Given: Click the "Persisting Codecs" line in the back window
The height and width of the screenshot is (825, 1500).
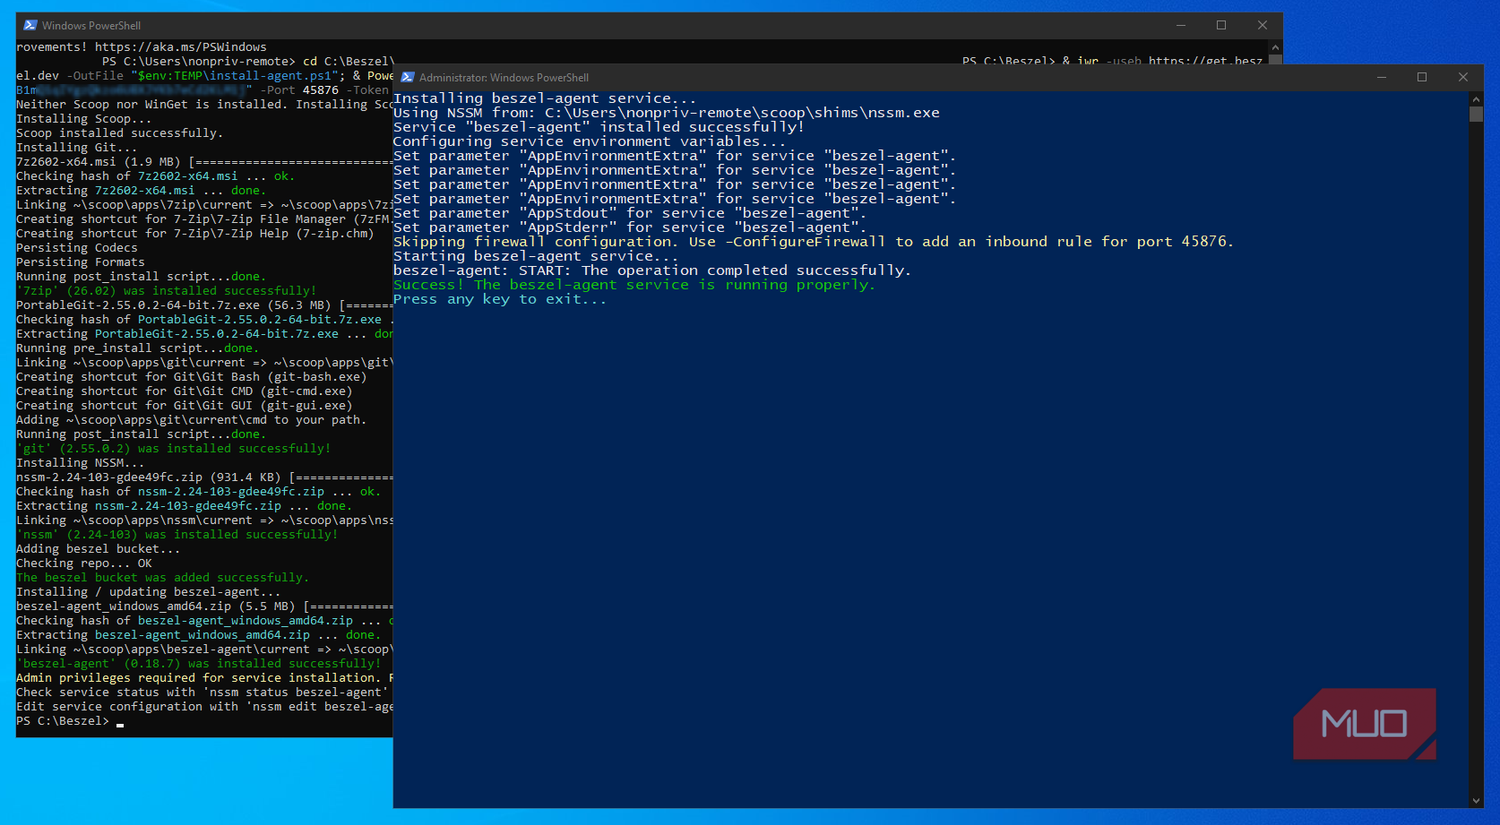Looking at the screenshot, I should (77, 248).
